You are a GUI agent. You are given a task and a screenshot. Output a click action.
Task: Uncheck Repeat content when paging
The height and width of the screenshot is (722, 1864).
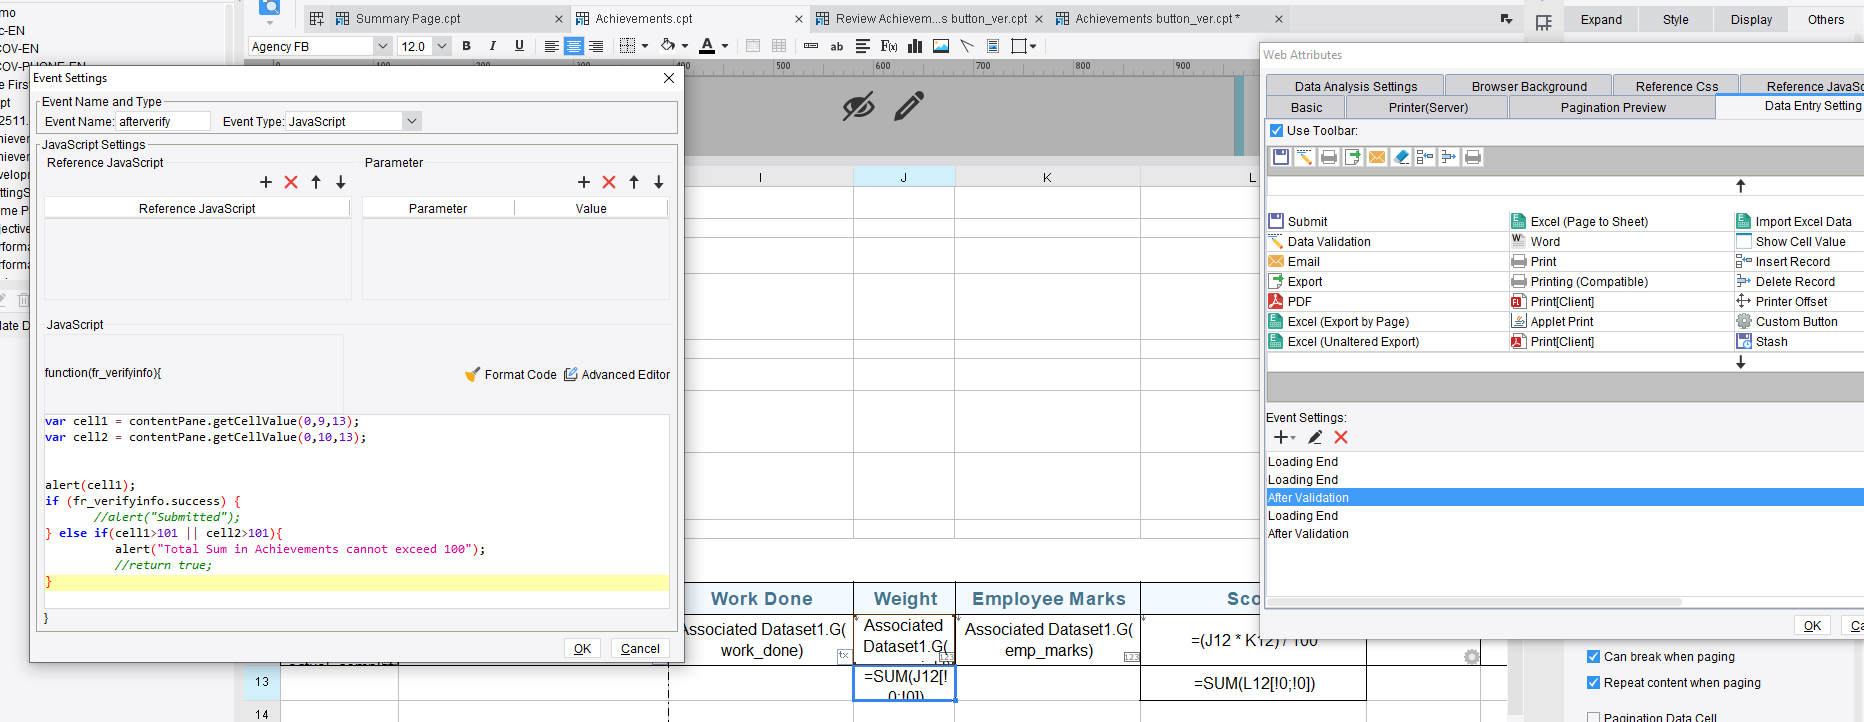click(x=1593, y=683)
